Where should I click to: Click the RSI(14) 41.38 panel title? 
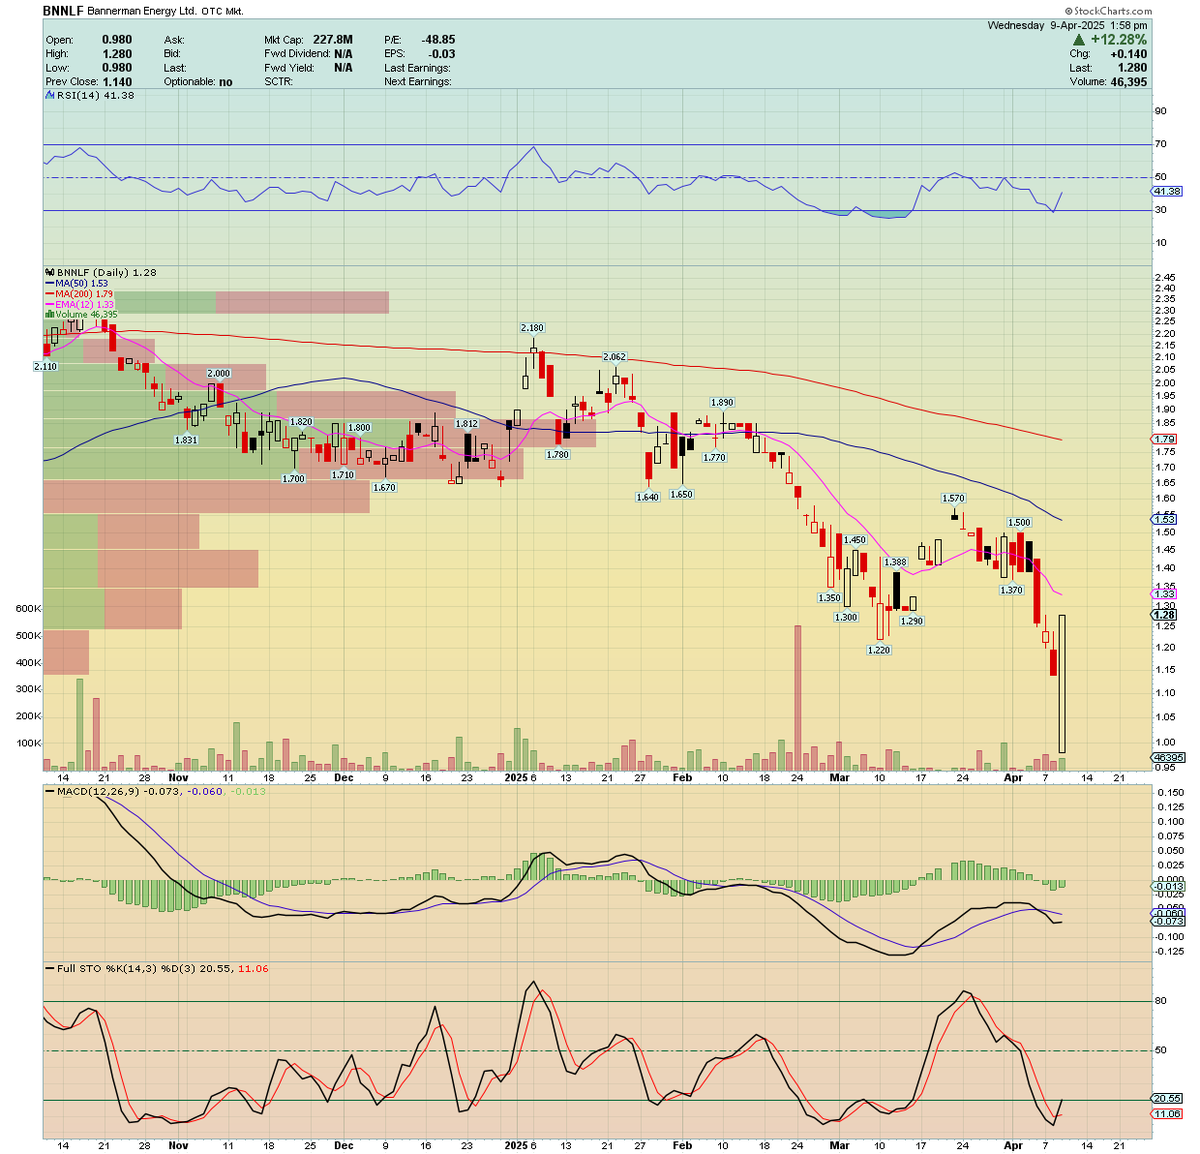[x=95, y=95]
